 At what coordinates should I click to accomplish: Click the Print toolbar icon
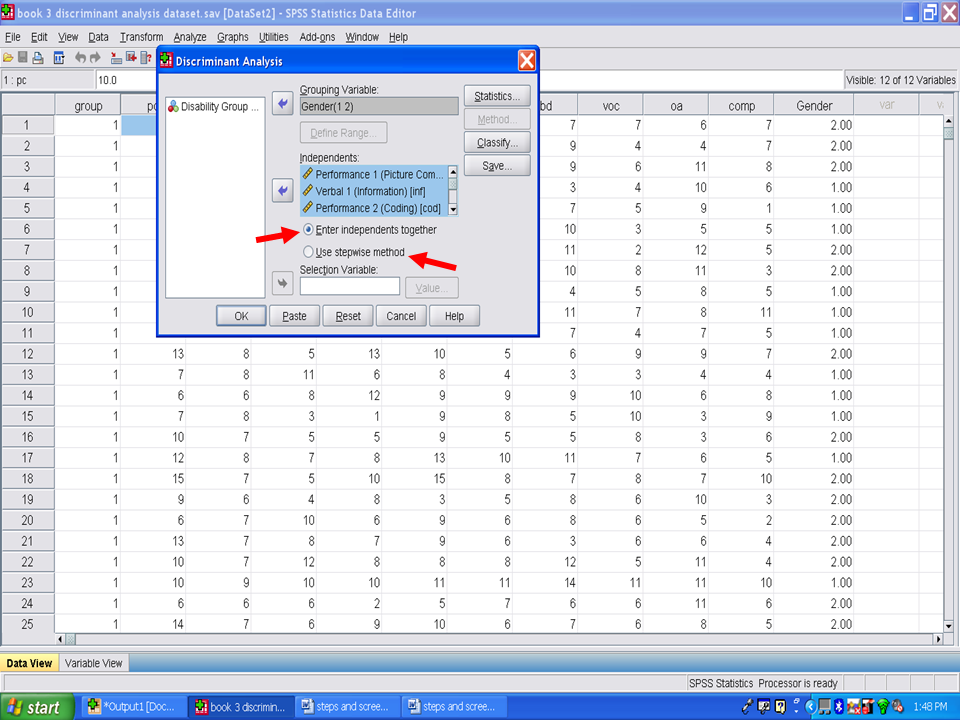[38, 58]
